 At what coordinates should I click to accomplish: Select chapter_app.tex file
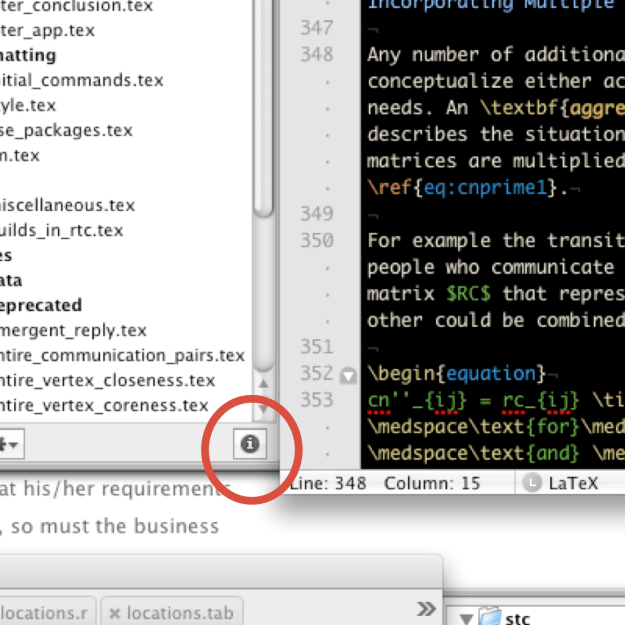47,31
